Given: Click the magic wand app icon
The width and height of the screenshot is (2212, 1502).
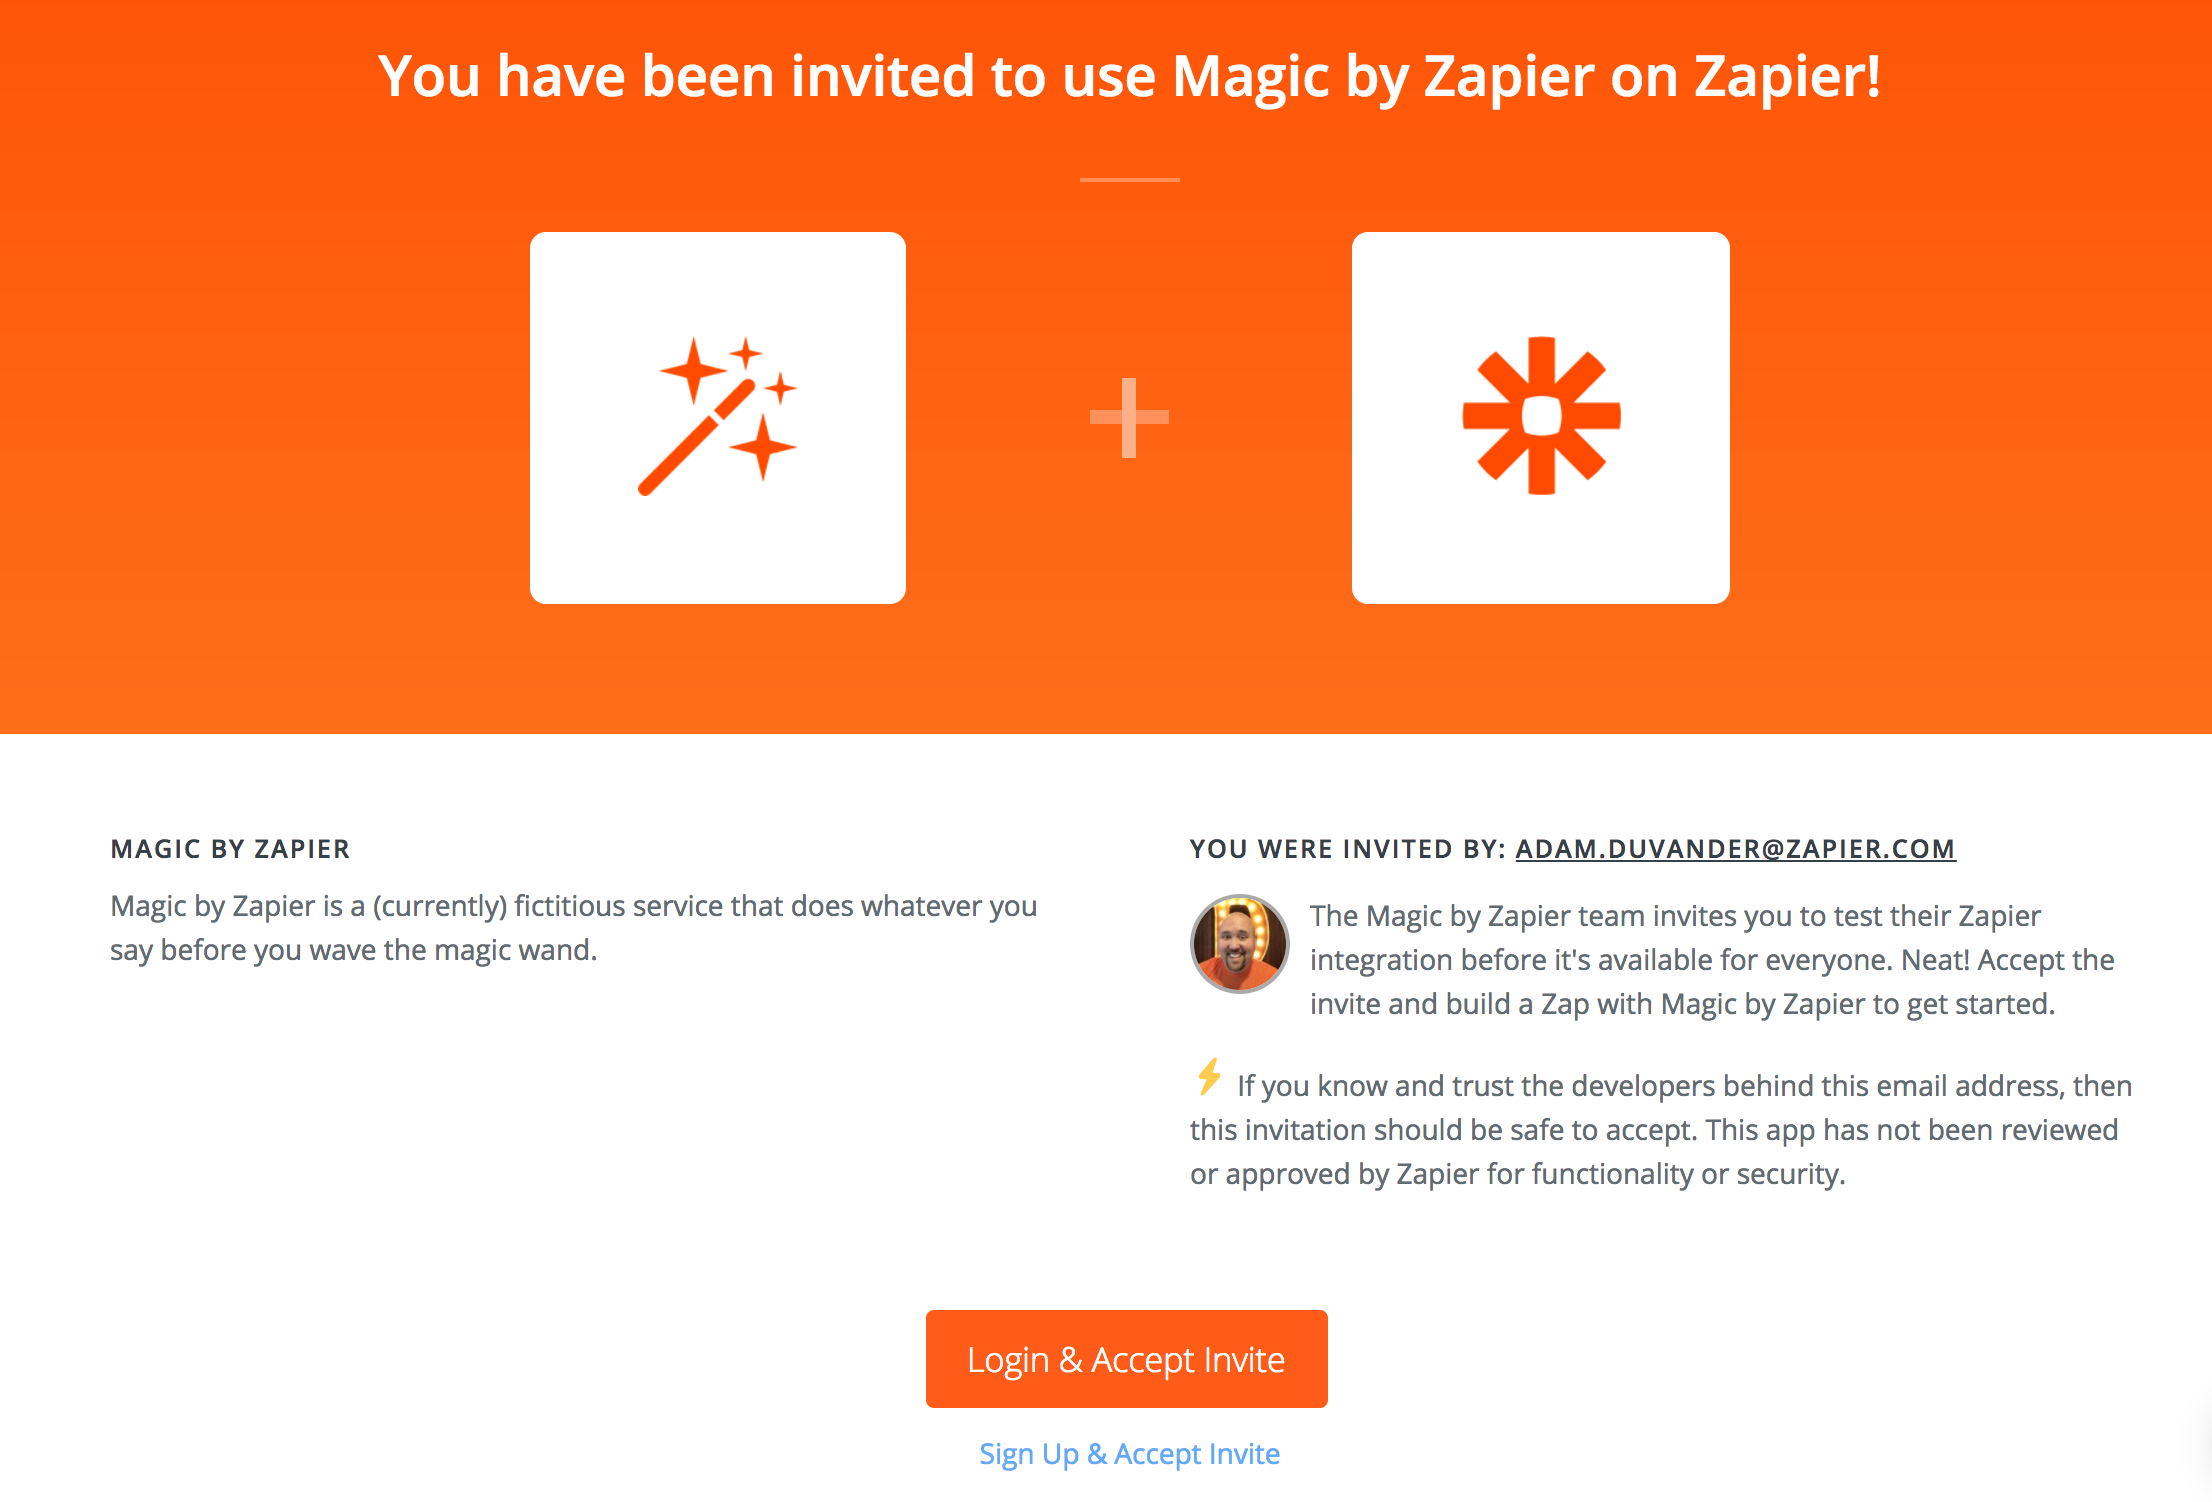Looking at the screenshot, I should click(x=717, y=417).
